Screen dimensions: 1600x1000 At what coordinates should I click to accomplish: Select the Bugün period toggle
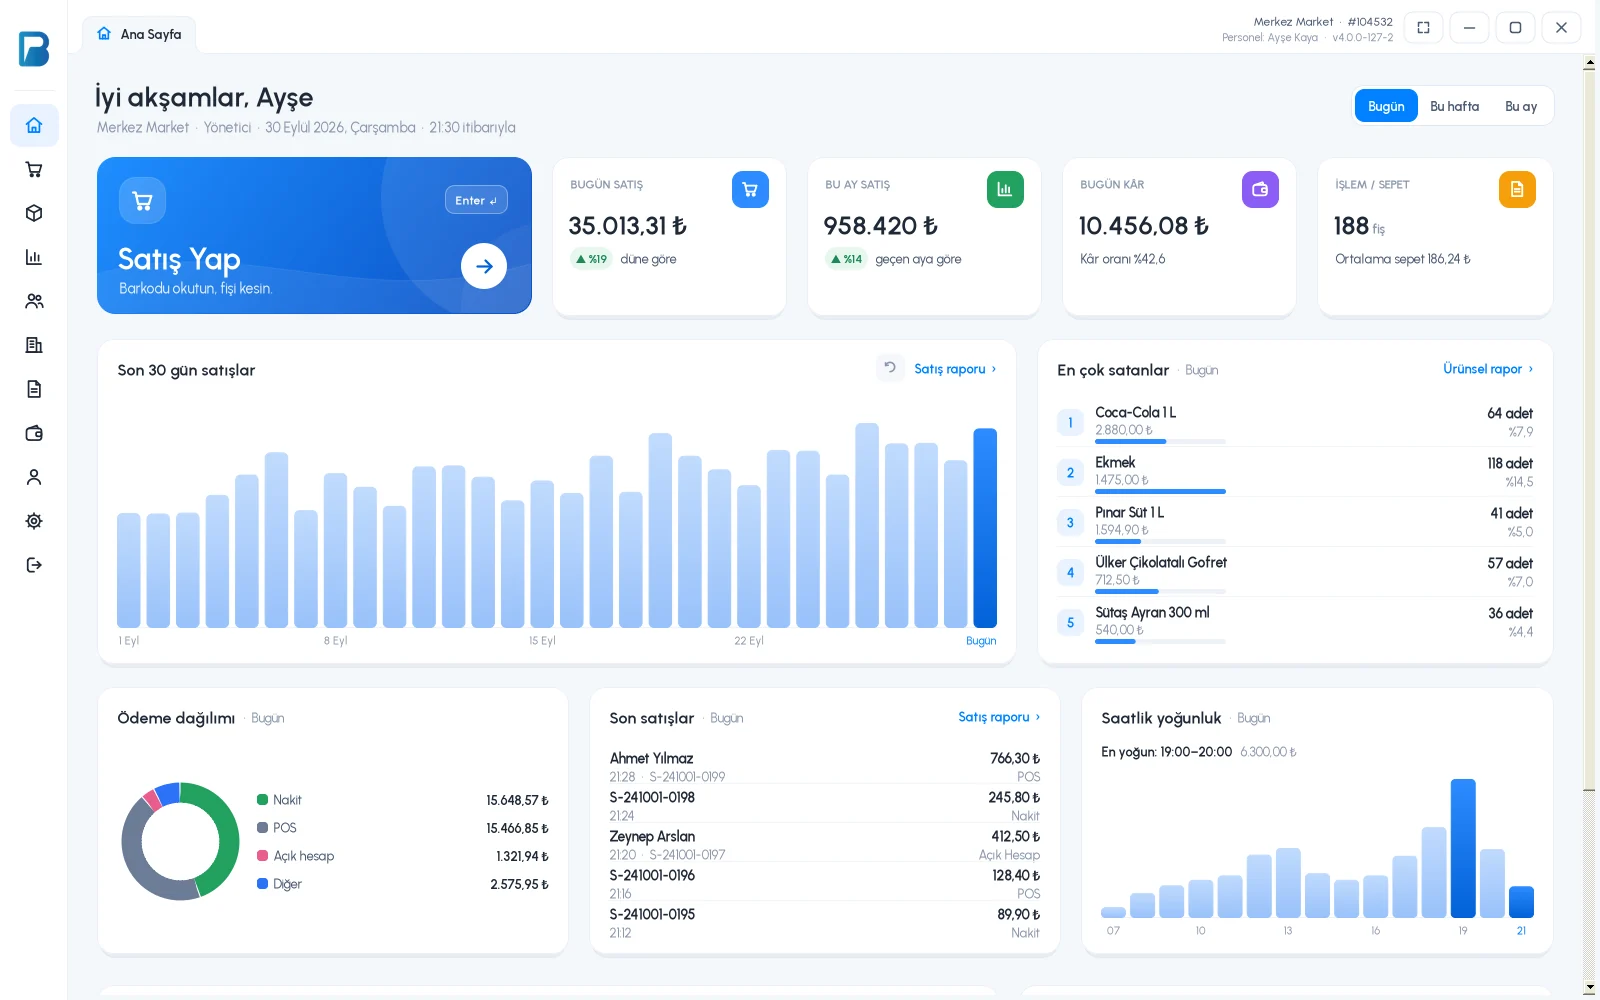(1386, 106)
